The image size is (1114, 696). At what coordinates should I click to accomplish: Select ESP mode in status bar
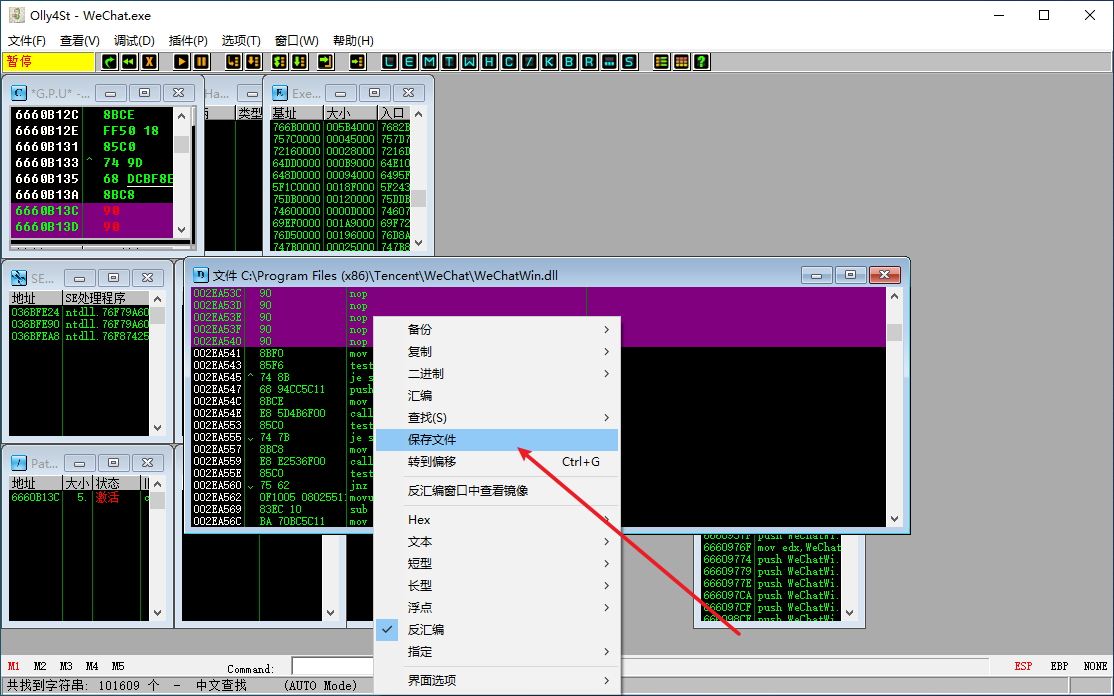(1023, 666)
